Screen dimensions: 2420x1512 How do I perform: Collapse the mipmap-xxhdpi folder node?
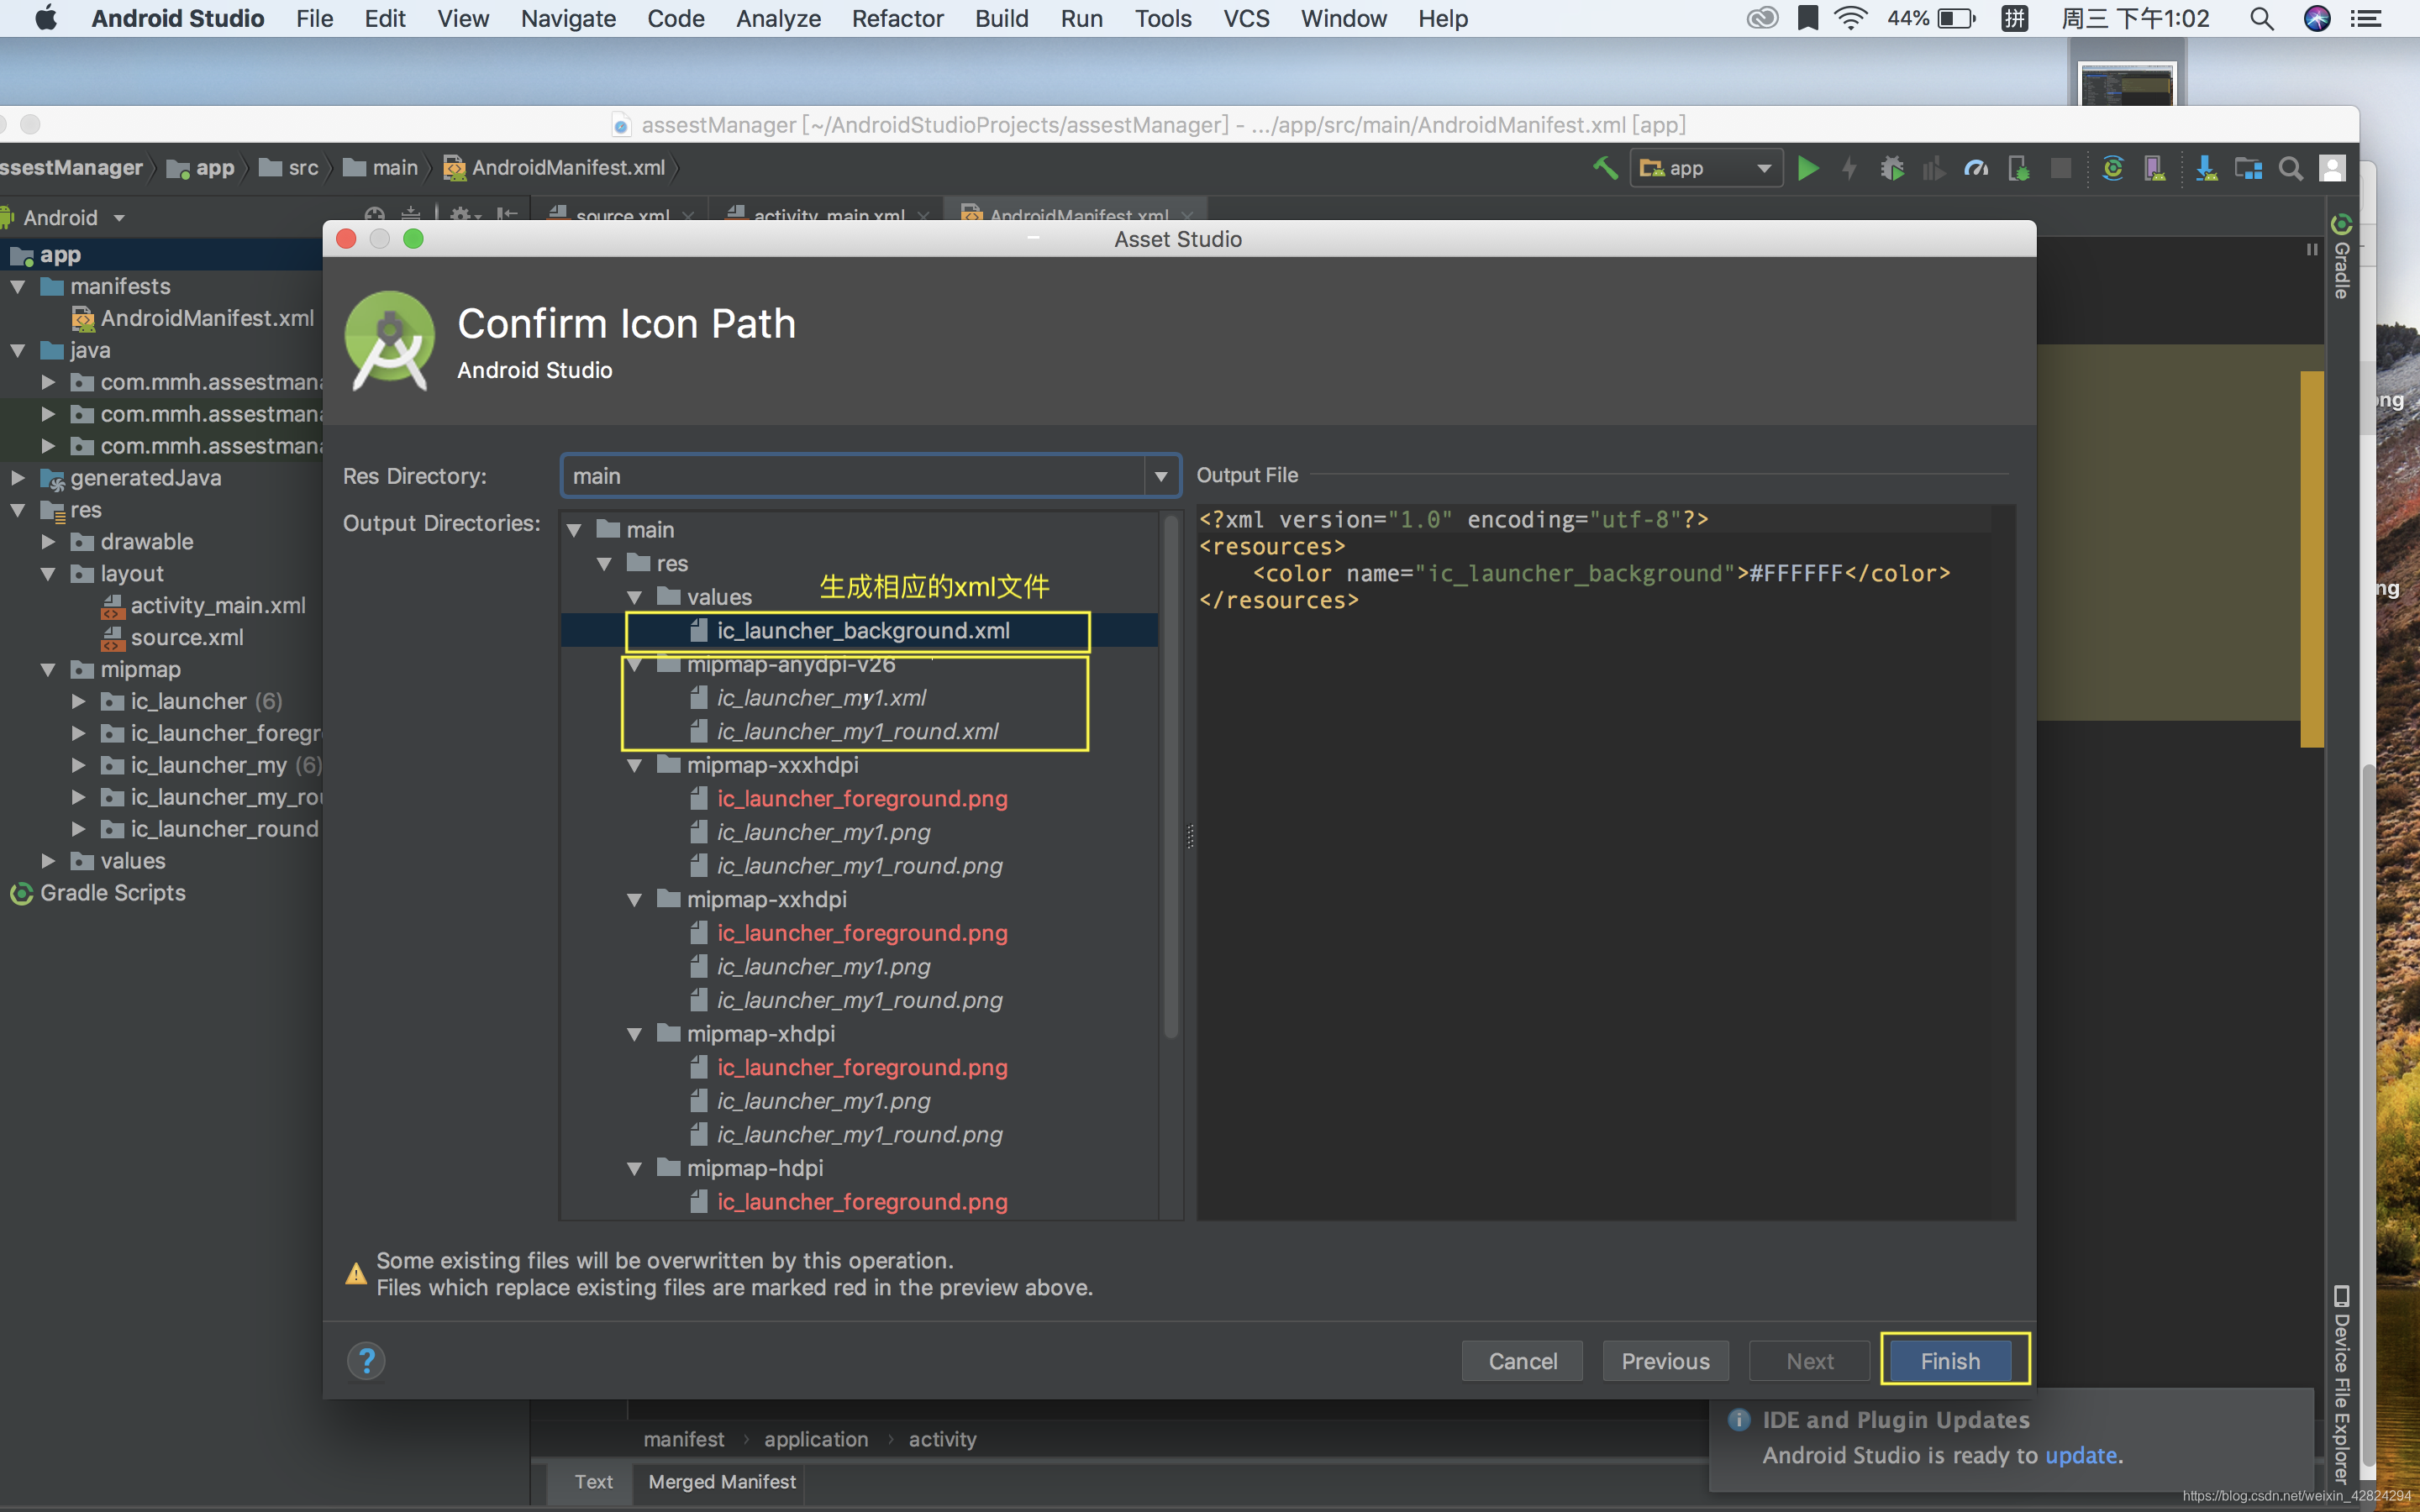[634, 900]
